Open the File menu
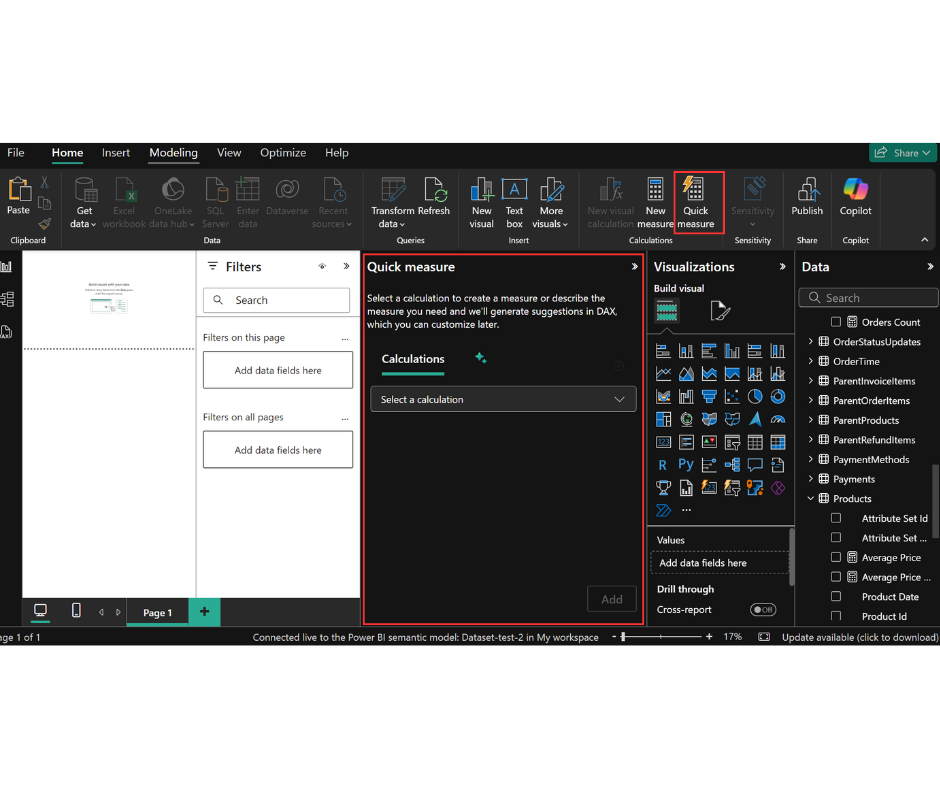 pyautogui.click(x=16, y=152)
